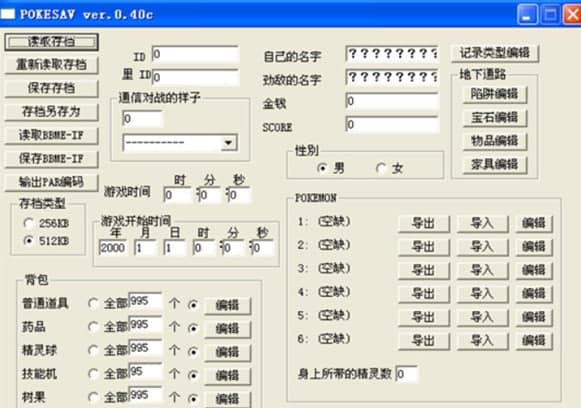This screenshot has height=408, width=581.
Task: Click 导入 for Pokemon slot 3
Action: 482,271
